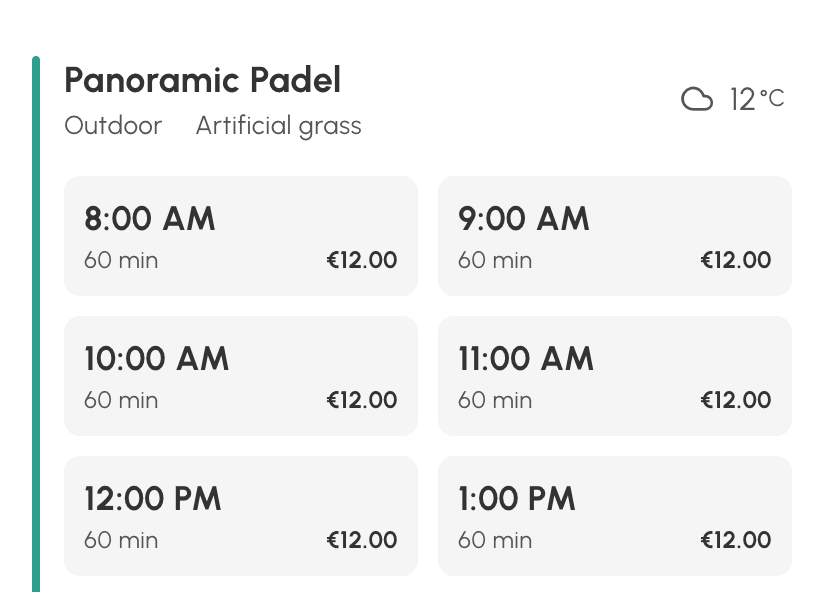Click the 60 min label under 9:00 AM
This screenshot has height=592, width=824.
(x=495, y=260)
